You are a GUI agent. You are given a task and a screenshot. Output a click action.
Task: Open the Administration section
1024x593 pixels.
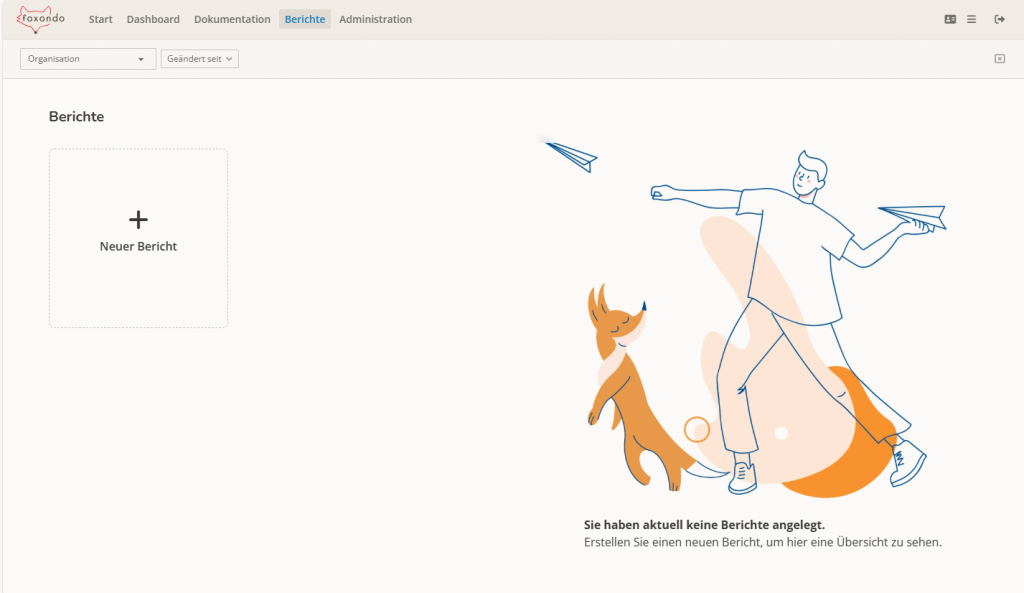coord(375,19)
